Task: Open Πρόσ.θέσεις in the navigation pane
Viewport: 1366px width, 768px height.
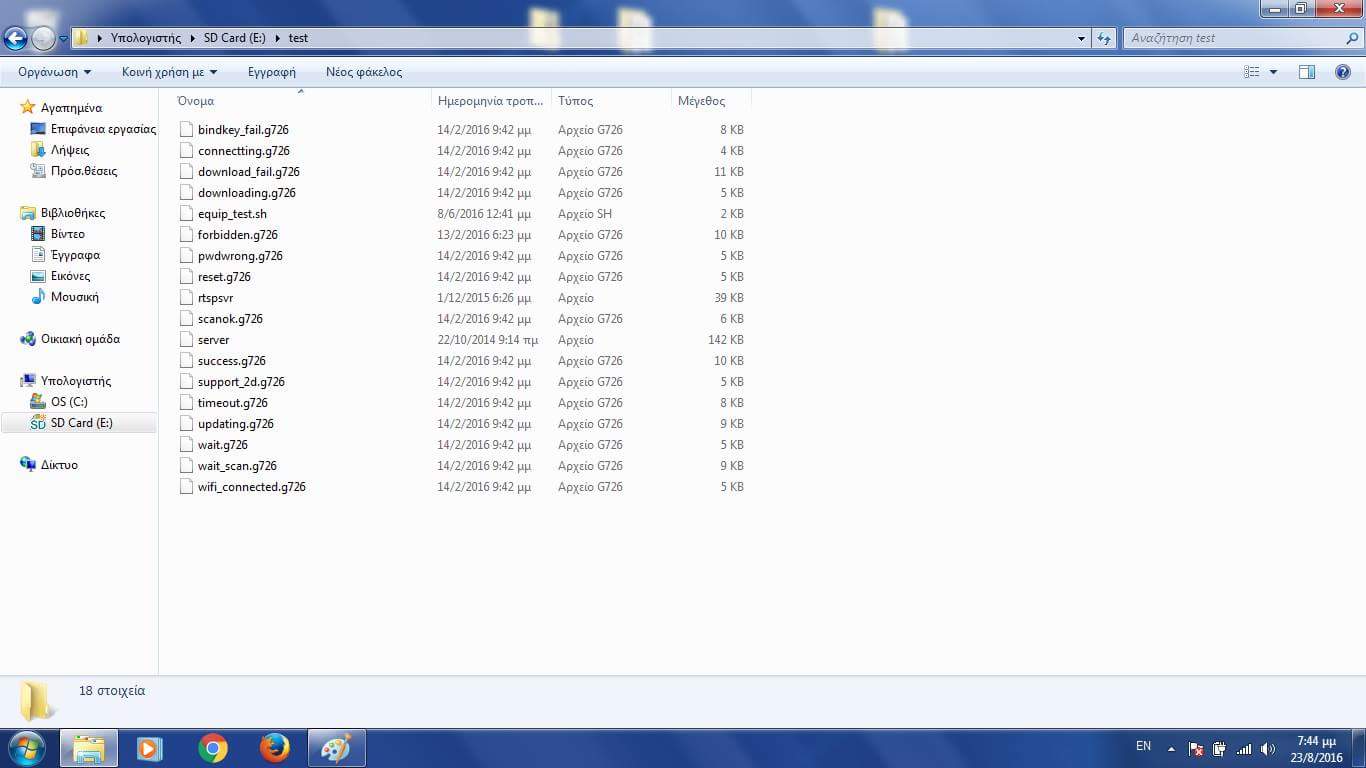Action: [x=84, y=171]
